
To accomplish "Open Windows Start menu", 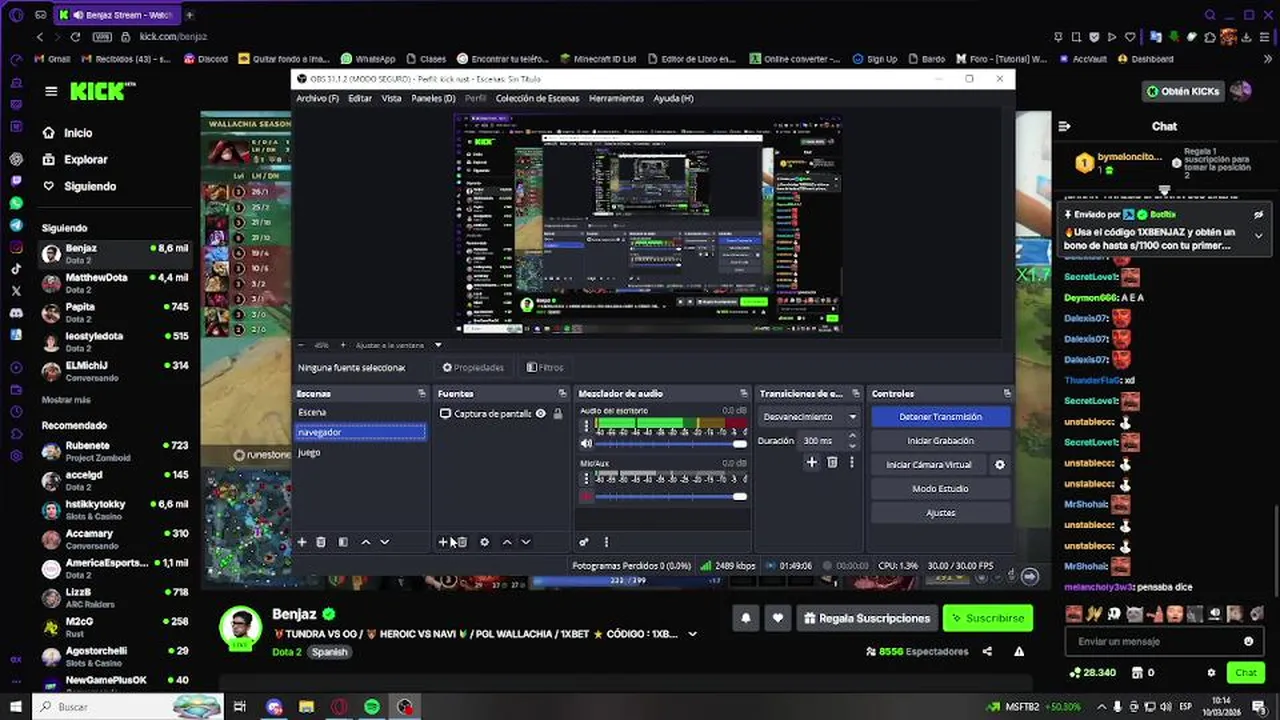I will click(15, 707).
